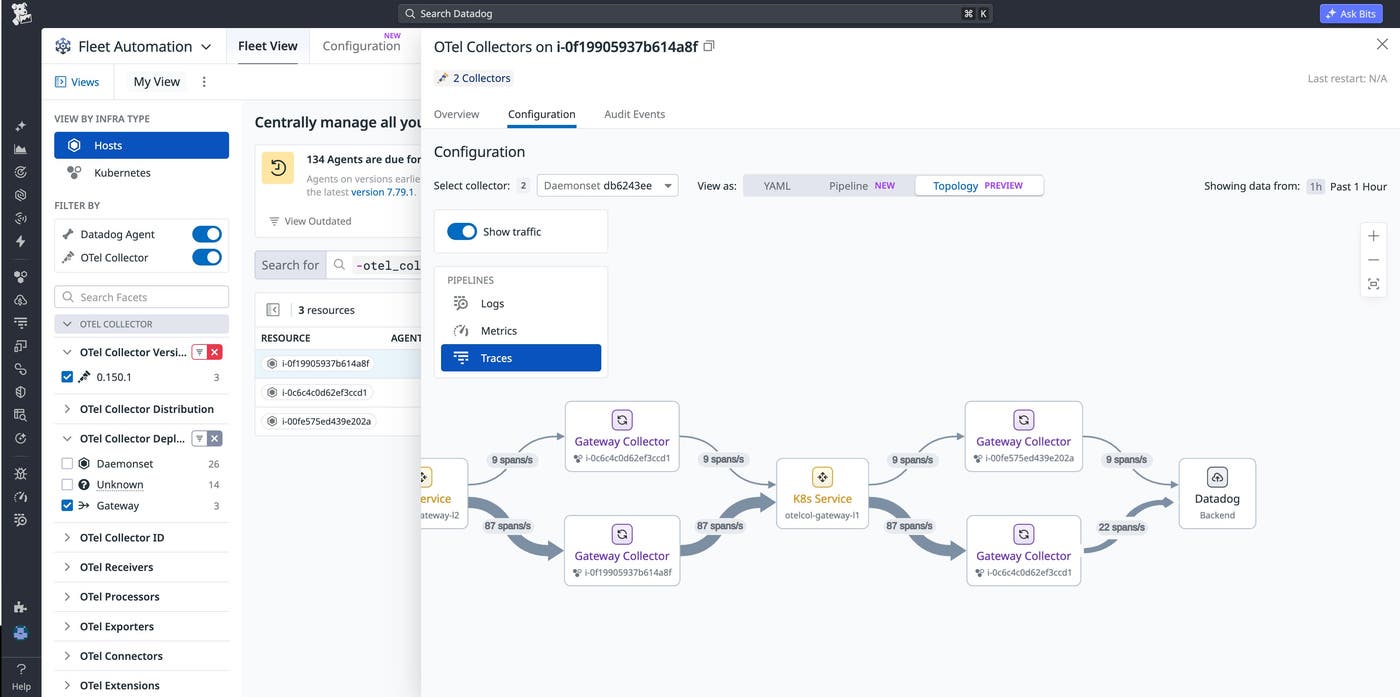Open the Configuration tab in Fleet Automation
Viewport: 1400px width, 697px height.
pos(361,46)
